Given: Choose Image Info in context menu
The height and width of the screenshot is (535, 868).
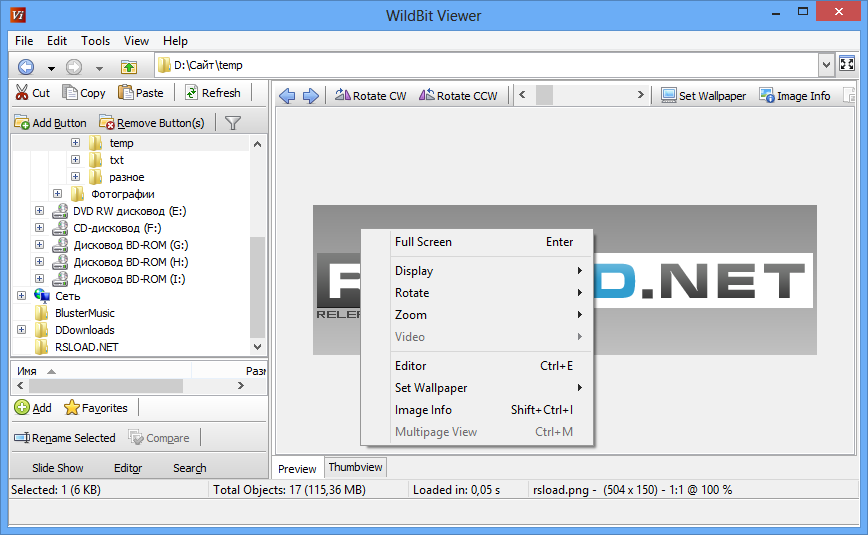Looking at the screenshot, I should 477,410.
